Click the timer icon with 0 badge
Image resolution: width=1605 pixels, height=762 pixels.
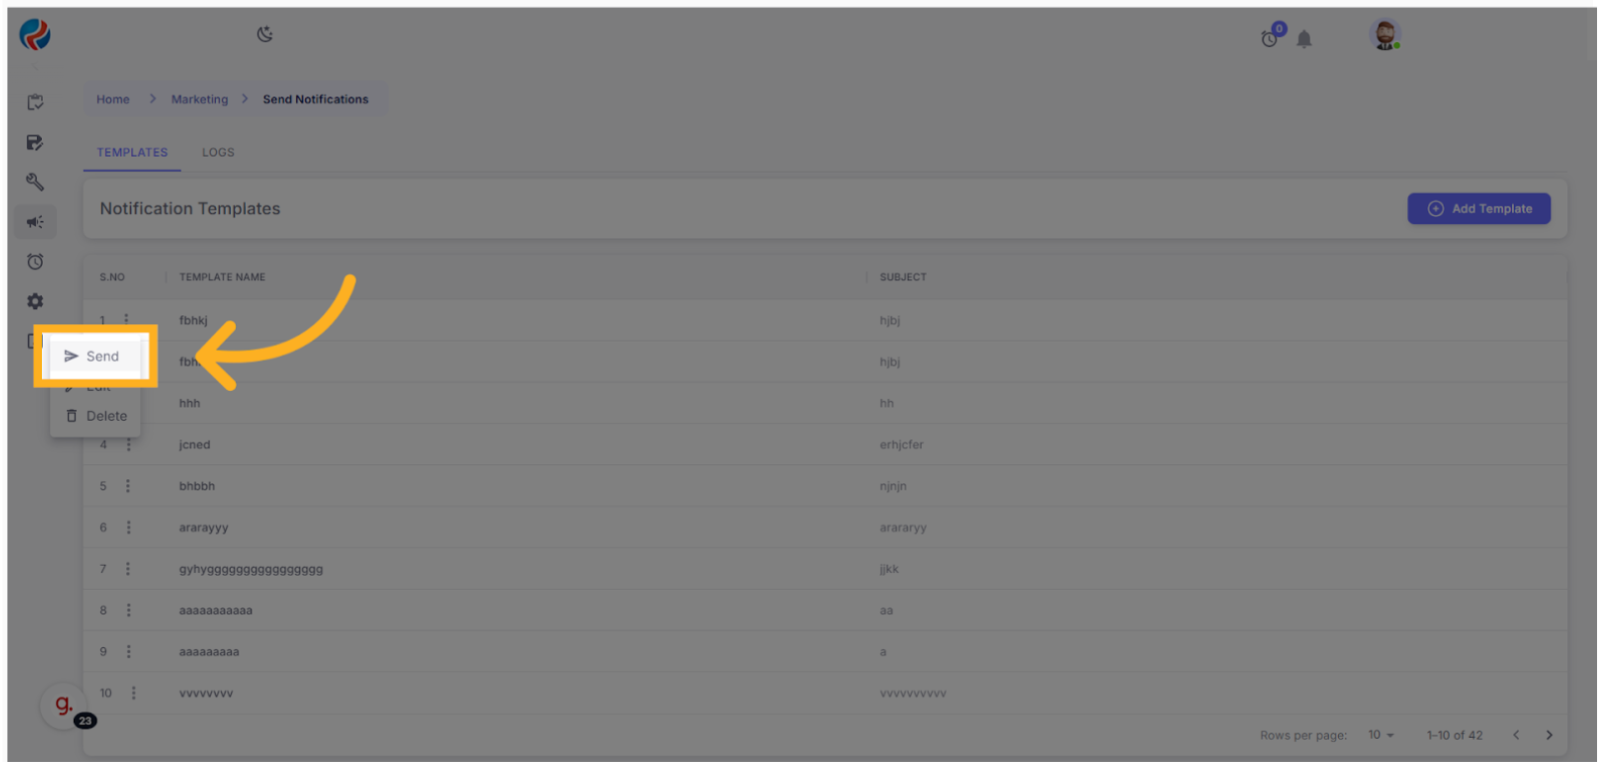pos(1270,38)
